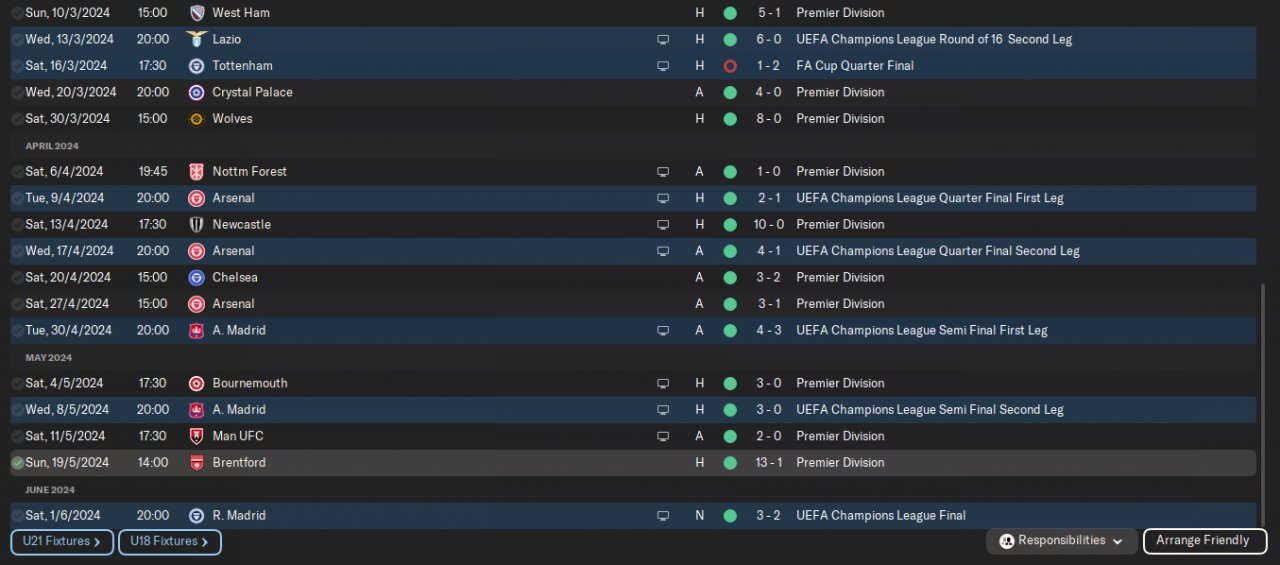Click the Man UFC club badge

coord(197,436)
